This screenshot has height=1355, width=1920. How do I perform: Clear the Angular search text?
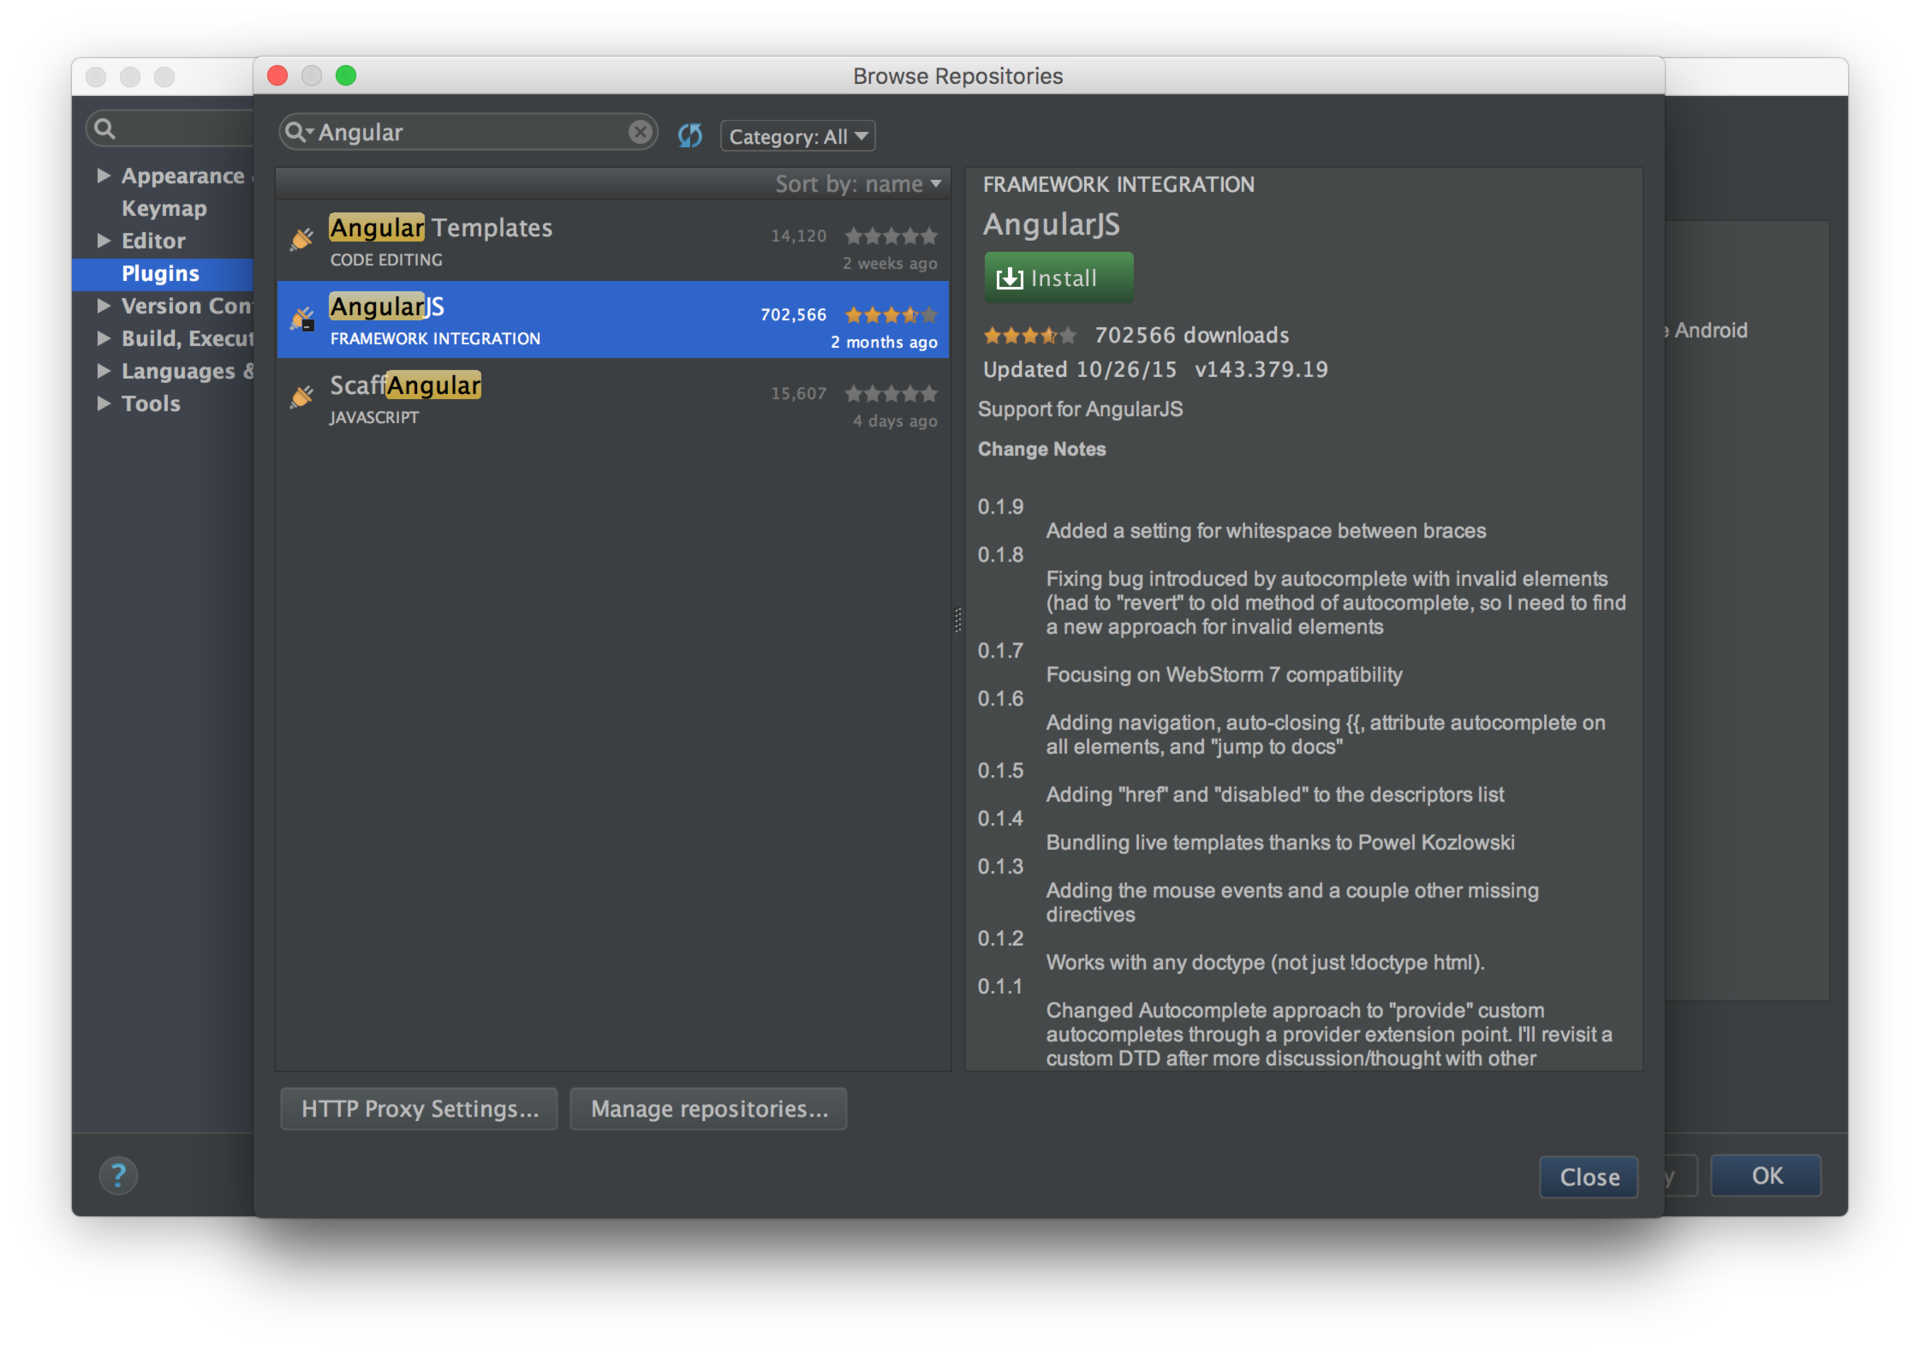click(x=640, y=132)
